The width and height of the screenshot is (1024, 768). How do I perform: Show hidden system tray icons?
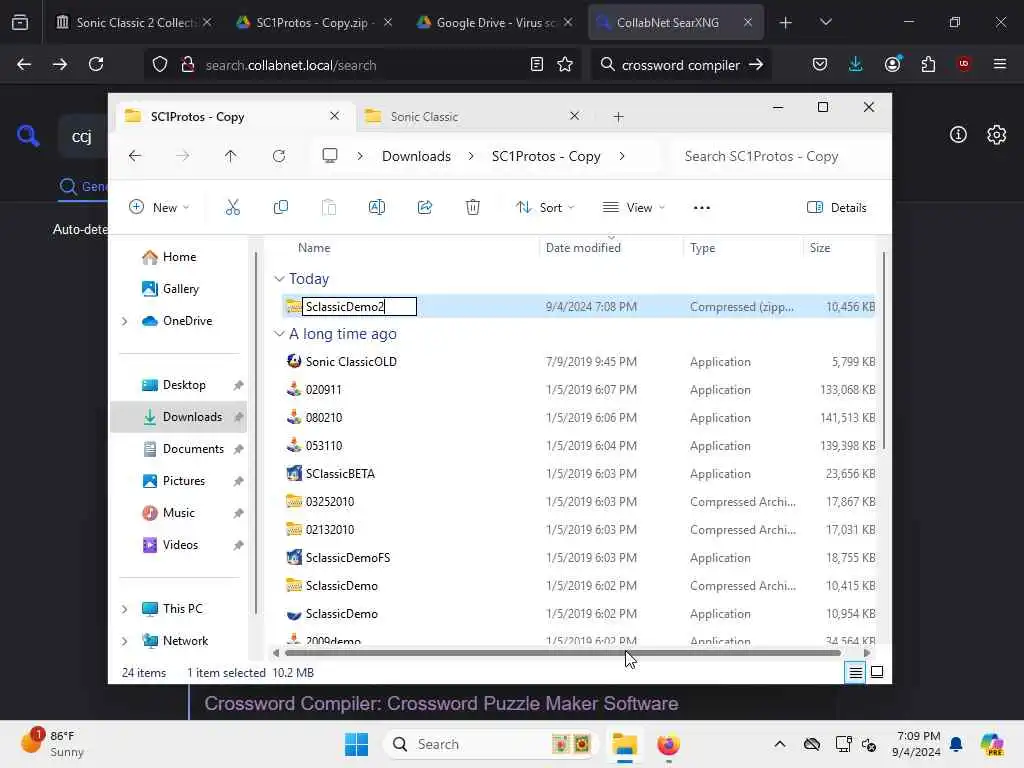pyautogui.click(x=780, y=744)
